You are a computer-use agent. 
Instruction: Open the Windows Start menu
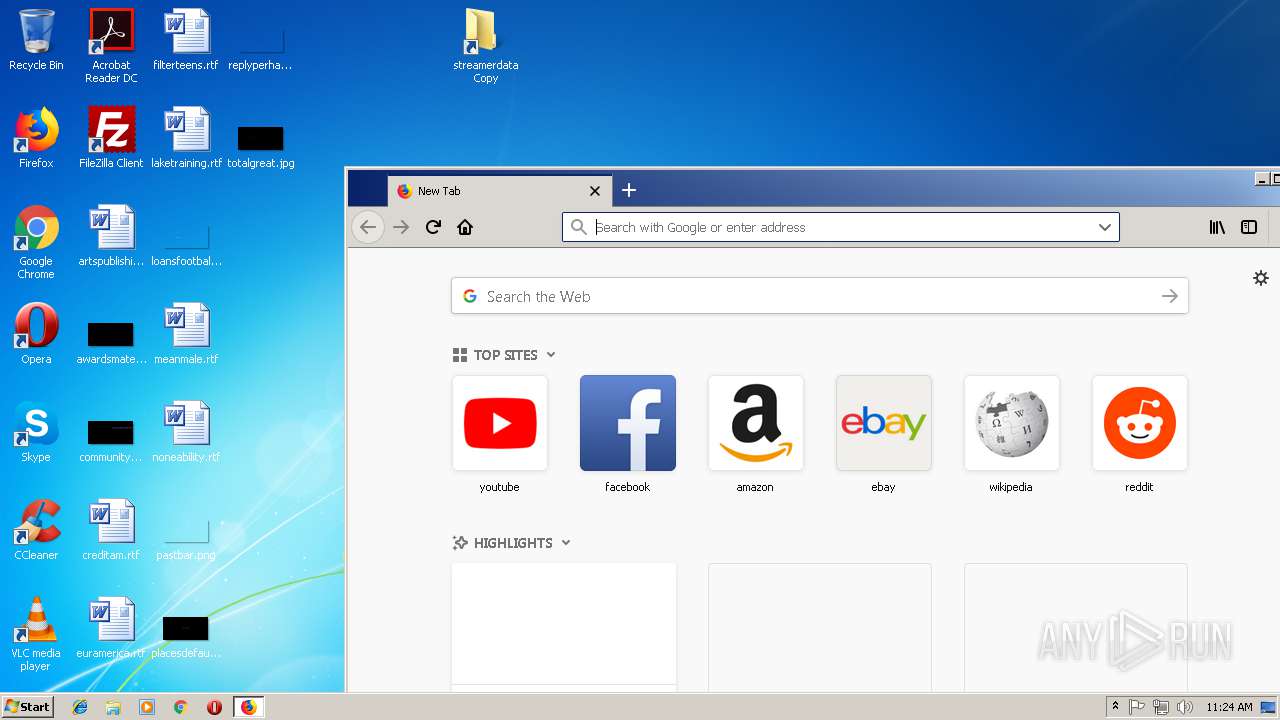(28, 706)
